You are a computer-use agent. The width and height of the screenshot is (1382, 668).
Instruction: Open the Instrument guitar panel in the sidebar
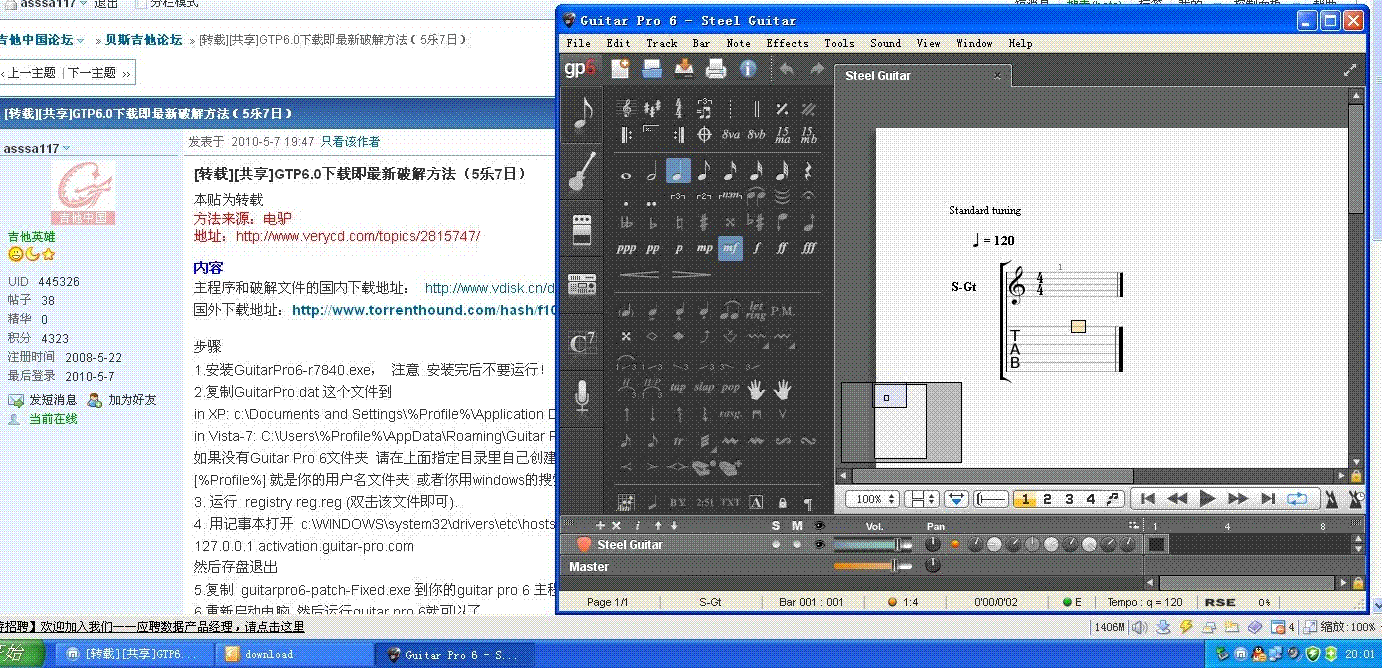pos(582,171)
